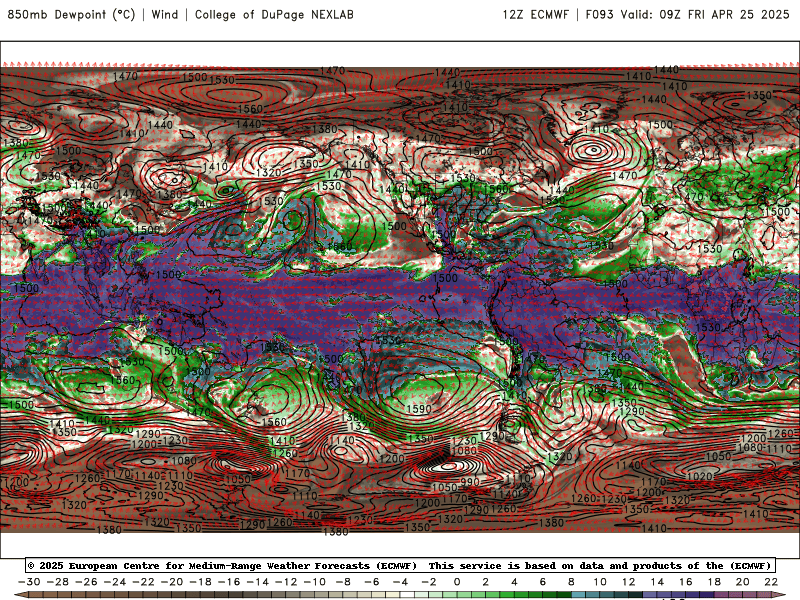Click the '-28' legend value
Image resolution: width=800 pixels, height=600 pixels.
coord(58,582)
